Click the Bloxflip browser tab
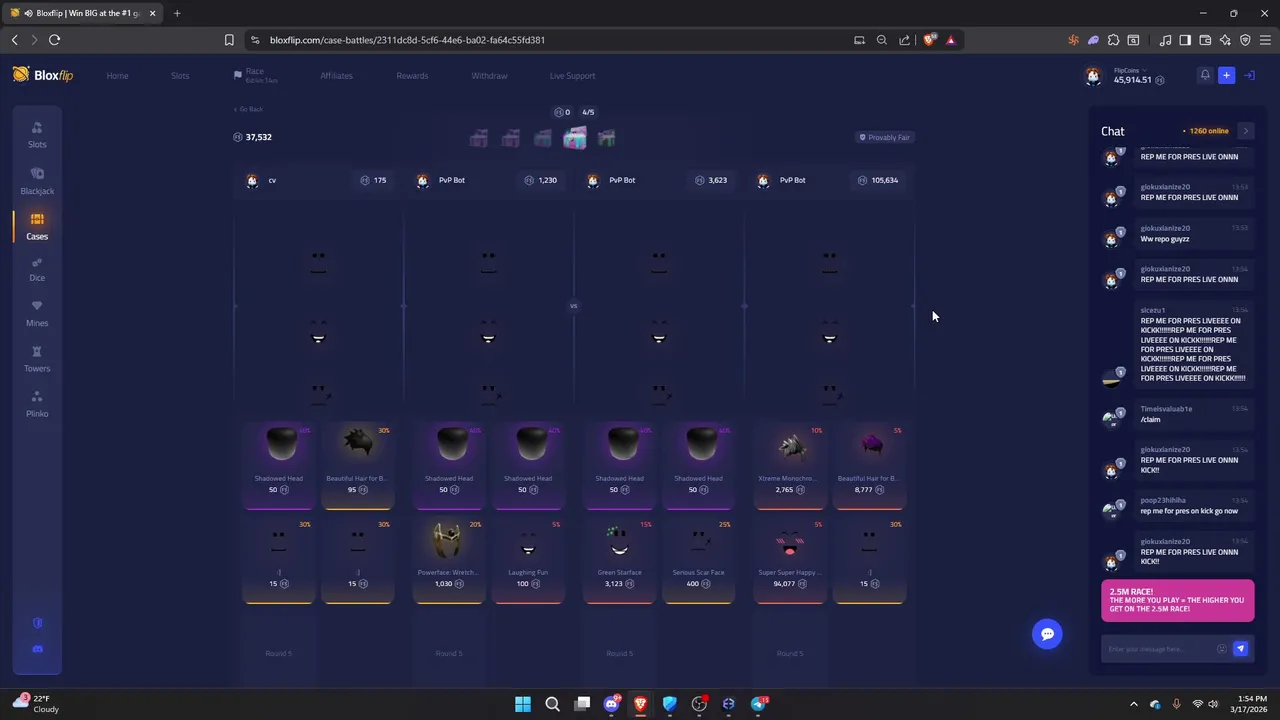The width and height of the screenshot is (1280, 720). point(82,13)
